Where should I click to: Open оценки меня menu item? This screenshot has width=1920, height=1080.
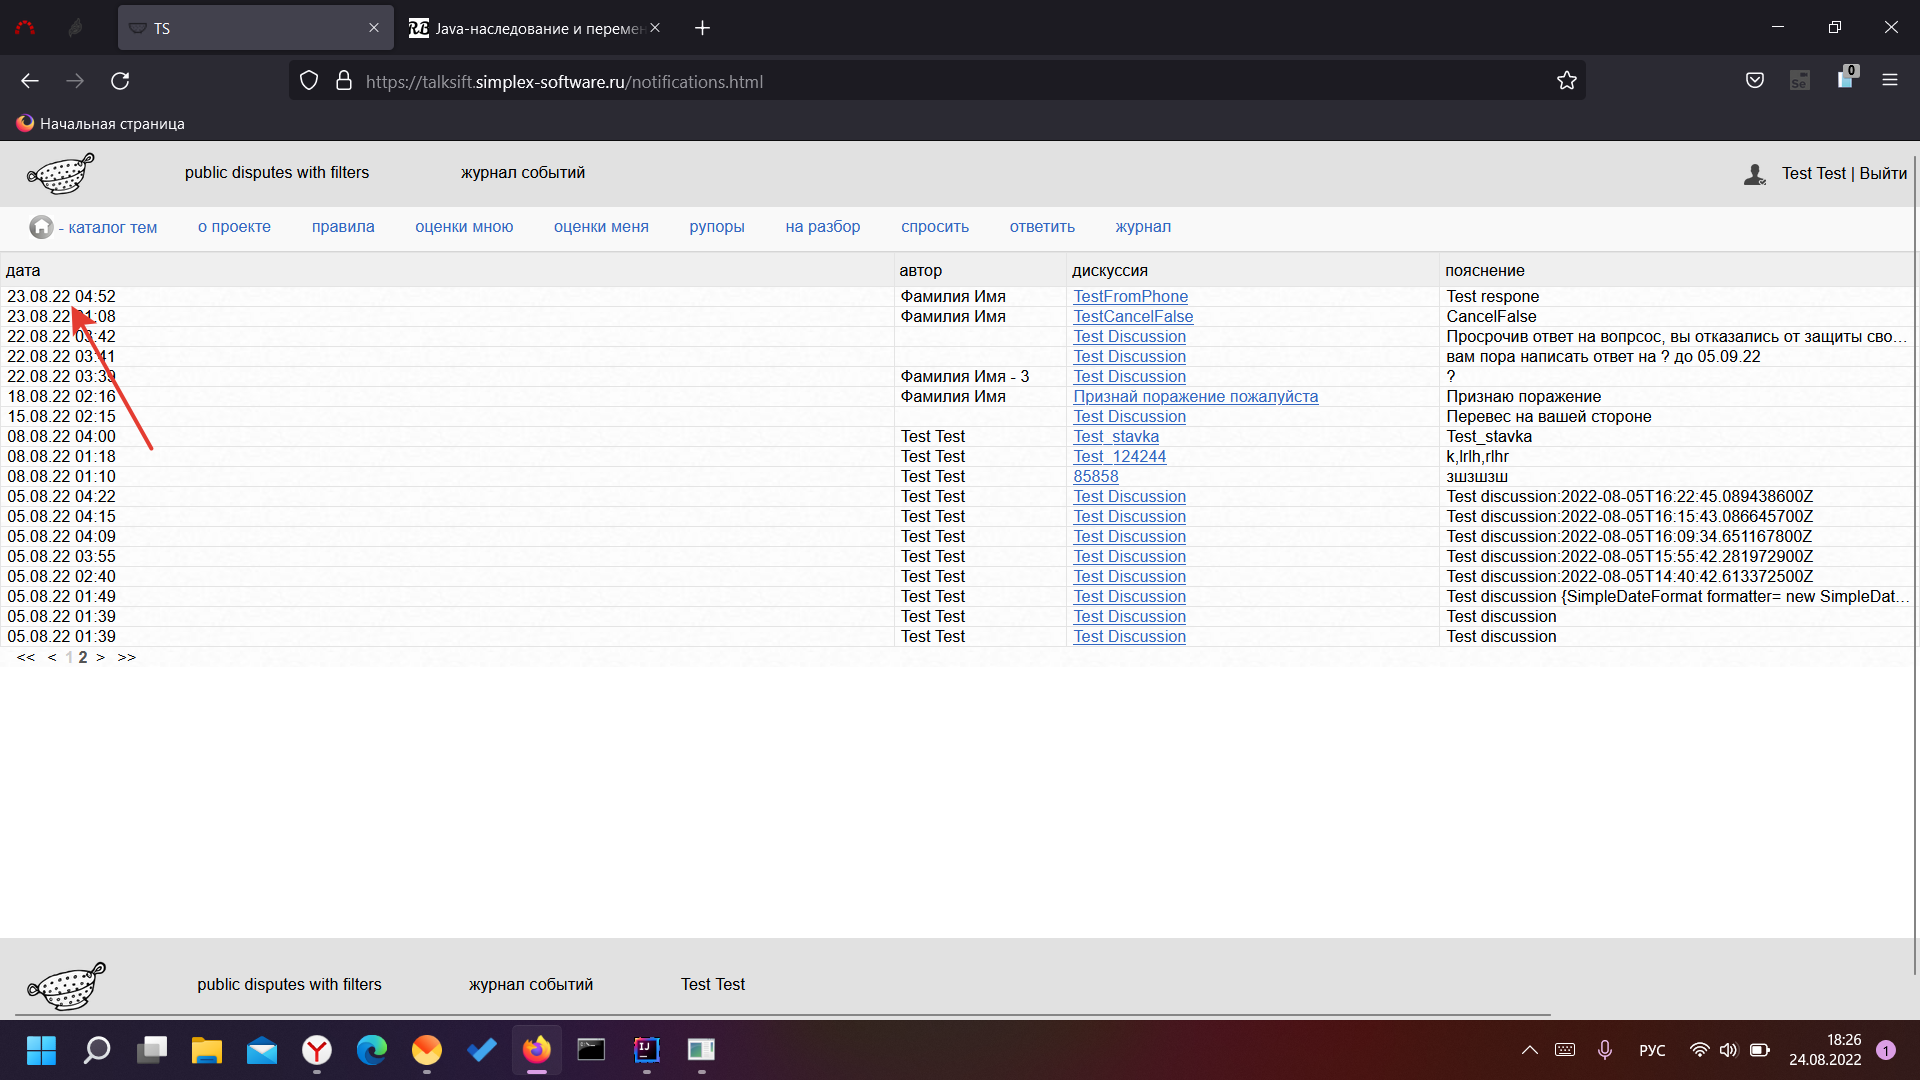click(x=601, y=227)
